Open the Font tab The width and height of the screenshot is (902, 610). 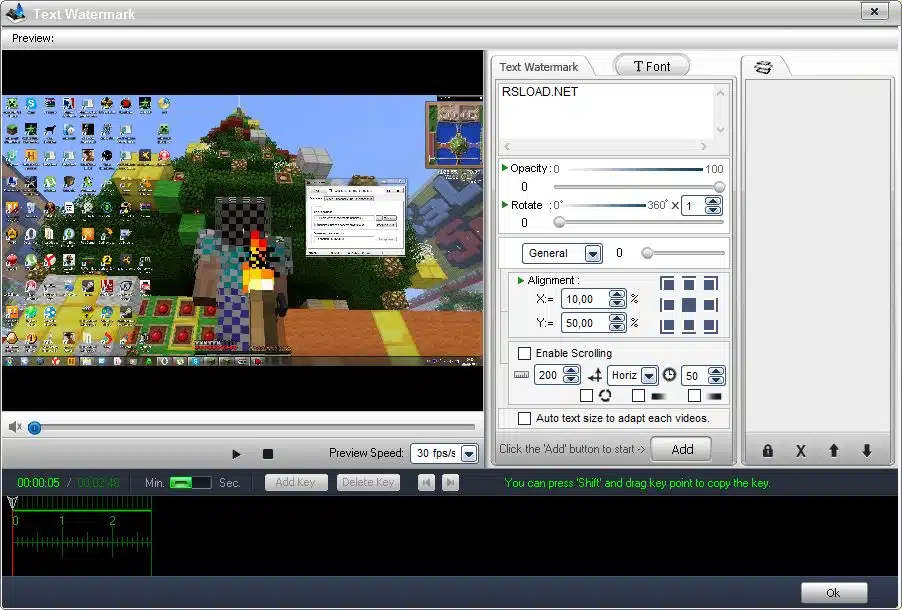pos(652,67)
